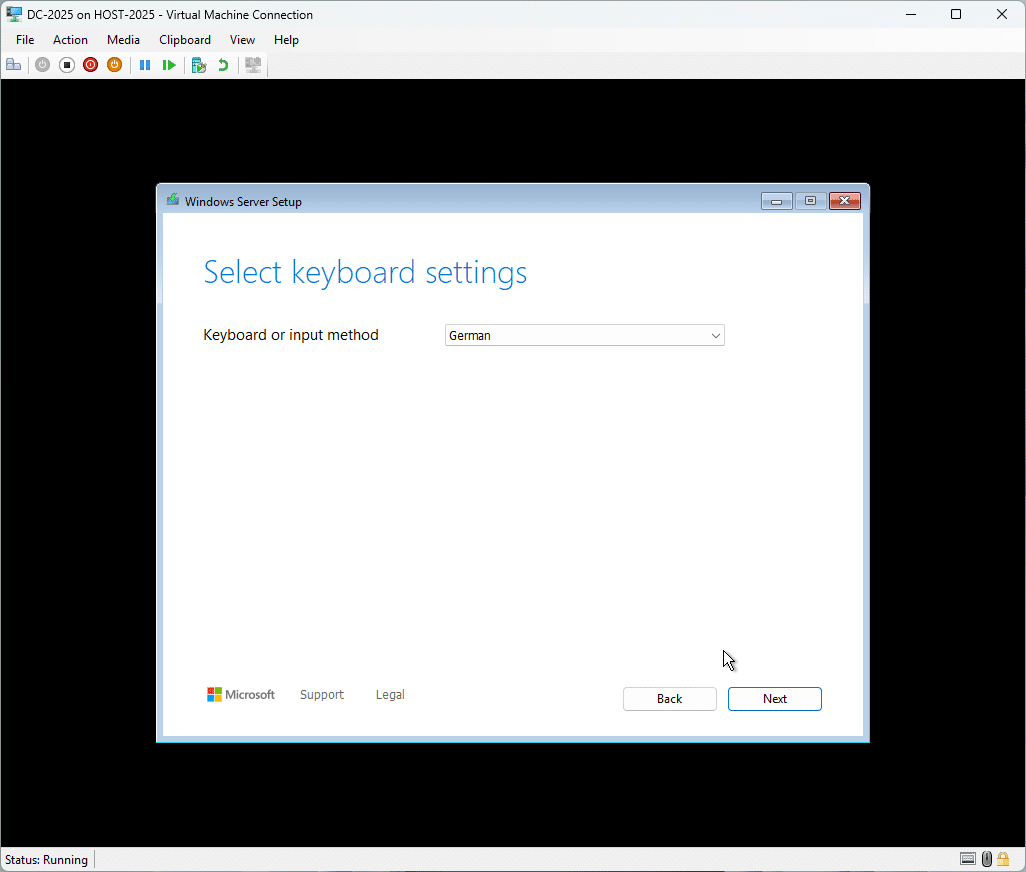Viewport: 1026px width, 872px height.
Task: Create a checkpoint of the VM
Action: pos(198,65)
